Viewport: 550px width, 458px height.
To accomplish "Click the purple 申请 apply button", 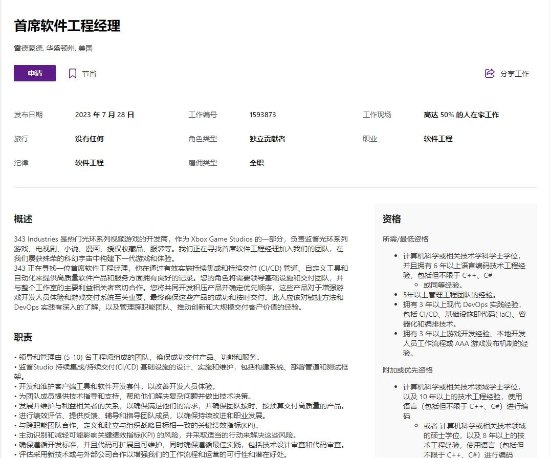I will coord(35,73).
